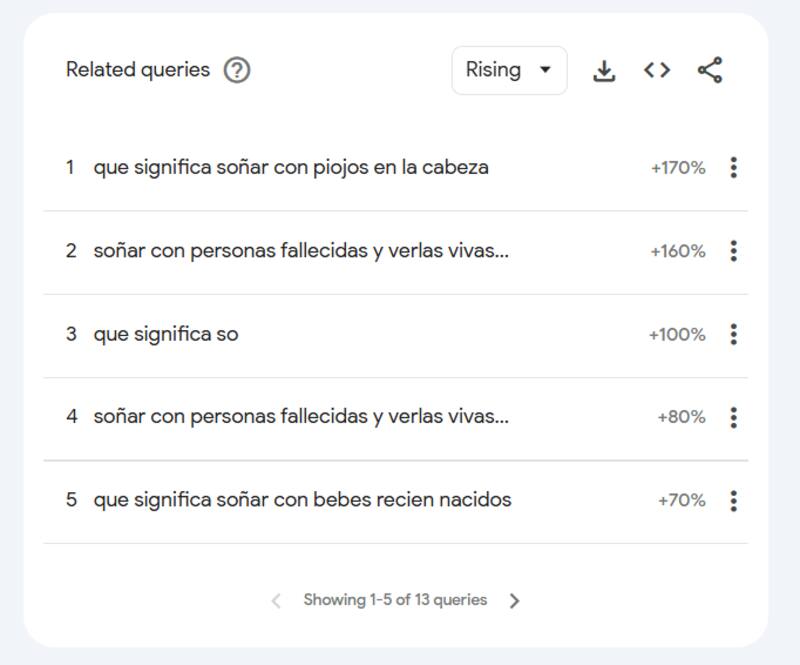Screen dimensions: 800x665
Task: Open three-dot menu for bebes recien nacidos query
Action: tap(733, 500)
